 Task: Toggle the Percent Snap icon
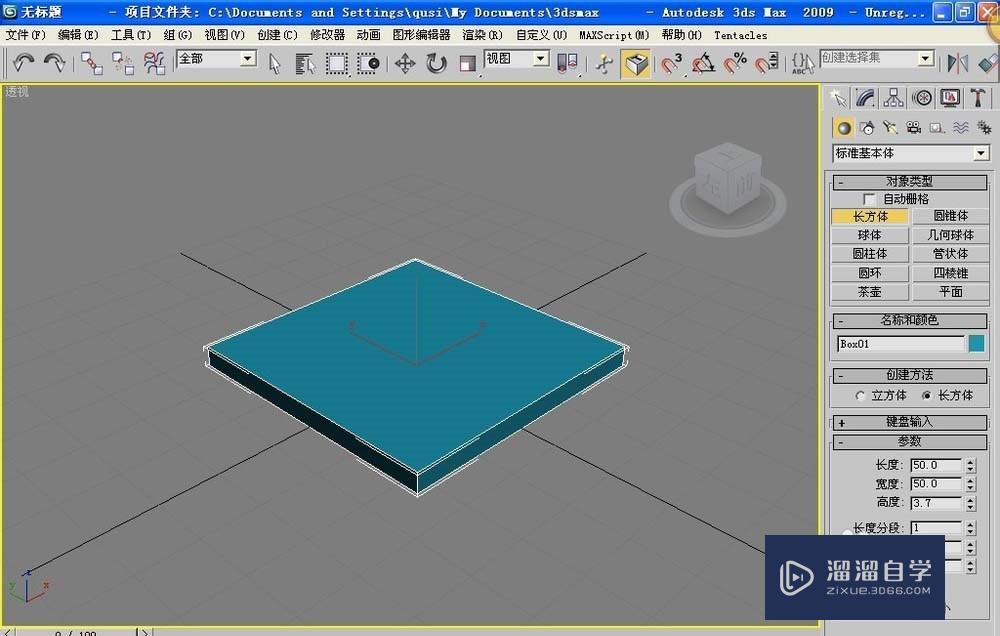coord(735,63)
